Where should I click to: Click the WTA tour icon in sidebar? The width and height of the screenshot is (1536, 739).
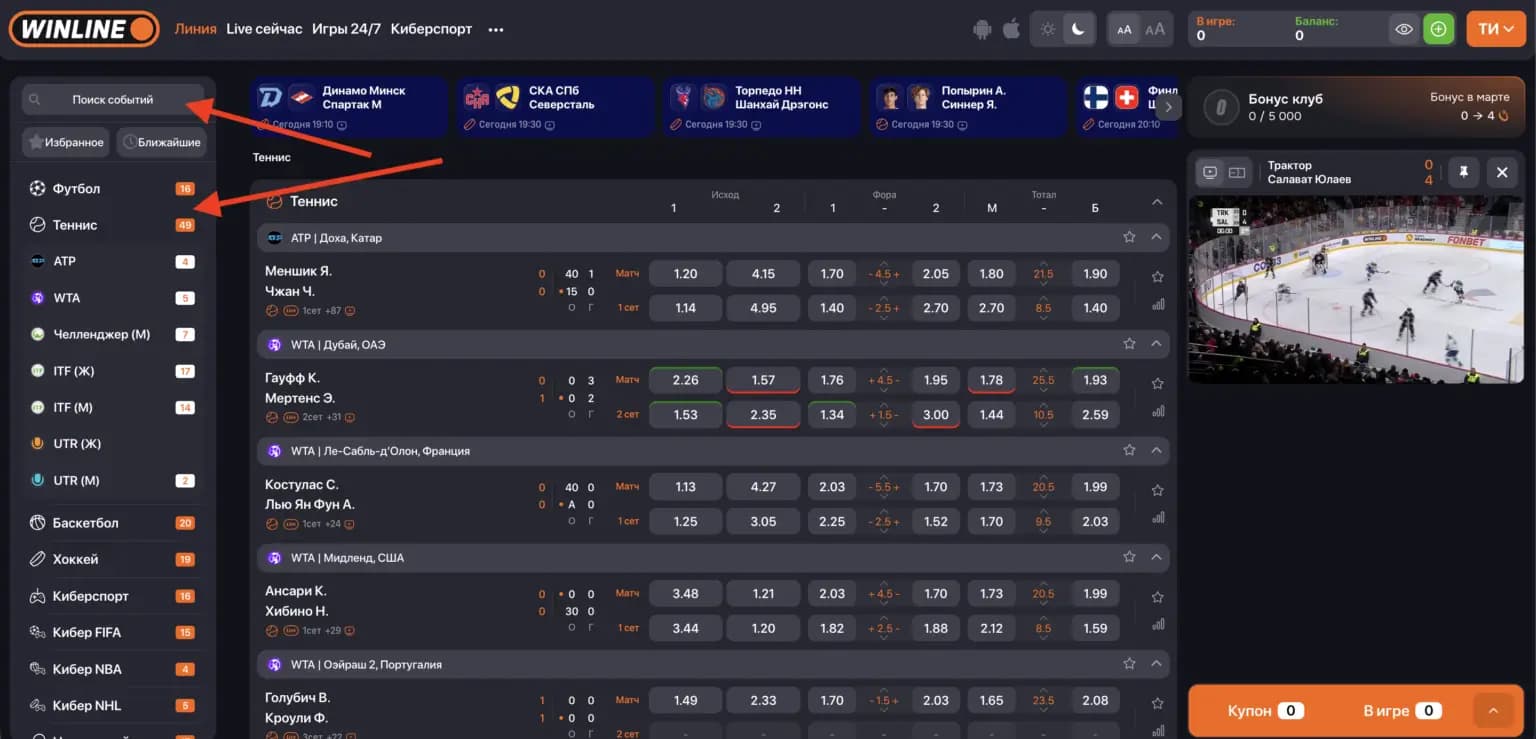point(38,298)
